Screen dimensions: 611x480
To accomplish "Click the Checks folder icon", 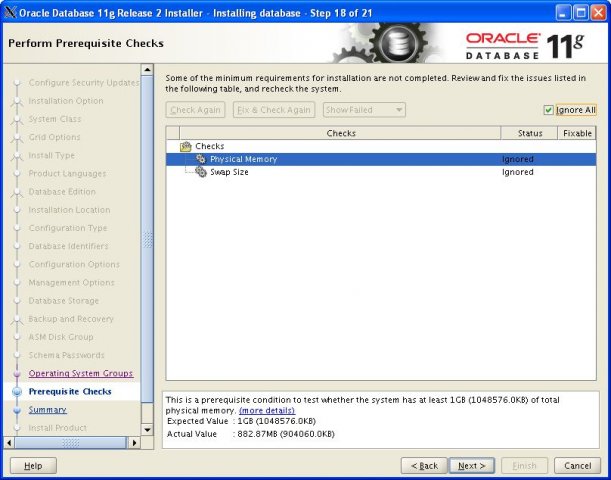I will (x=186, y=146).
